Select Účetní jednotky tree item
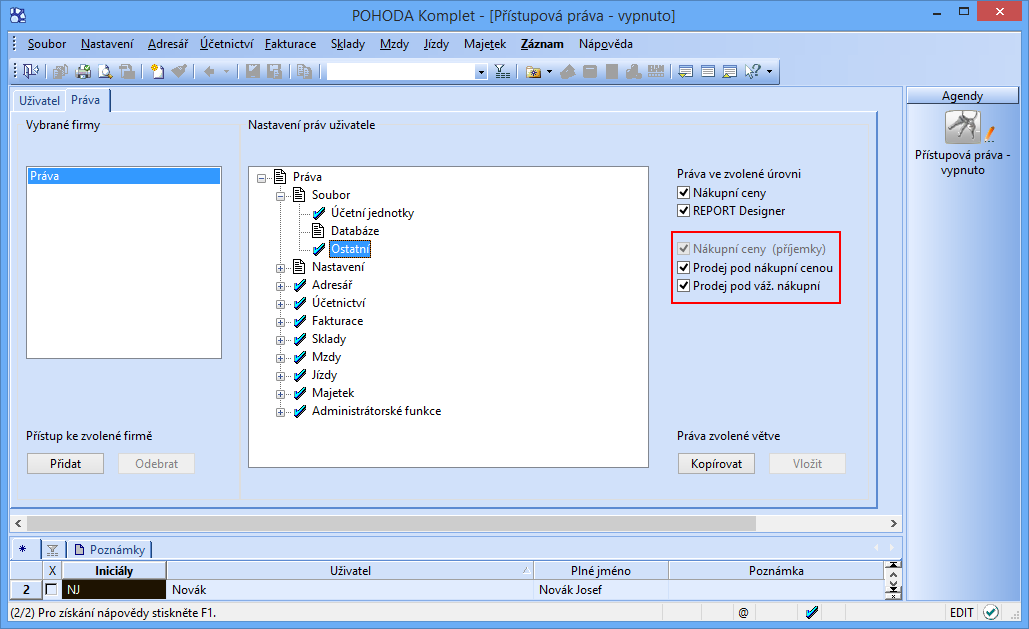Screen dimensions: 1029x629 click(x=372, y=213)
